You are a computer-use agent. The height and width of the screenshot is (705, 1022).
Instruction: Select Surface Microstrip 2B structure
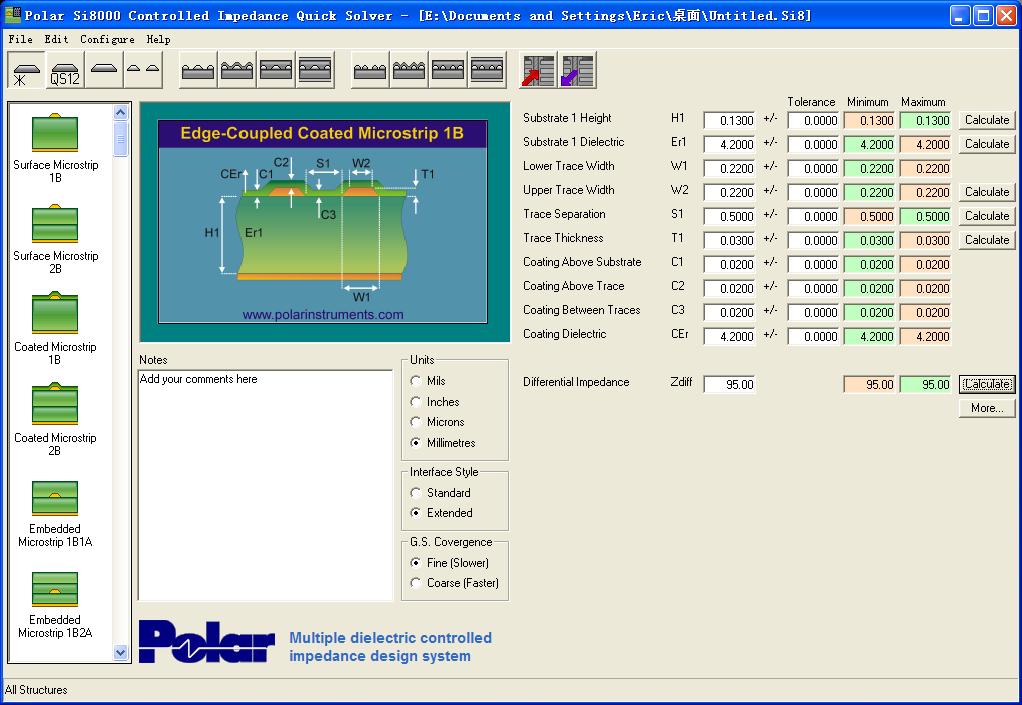55,239
